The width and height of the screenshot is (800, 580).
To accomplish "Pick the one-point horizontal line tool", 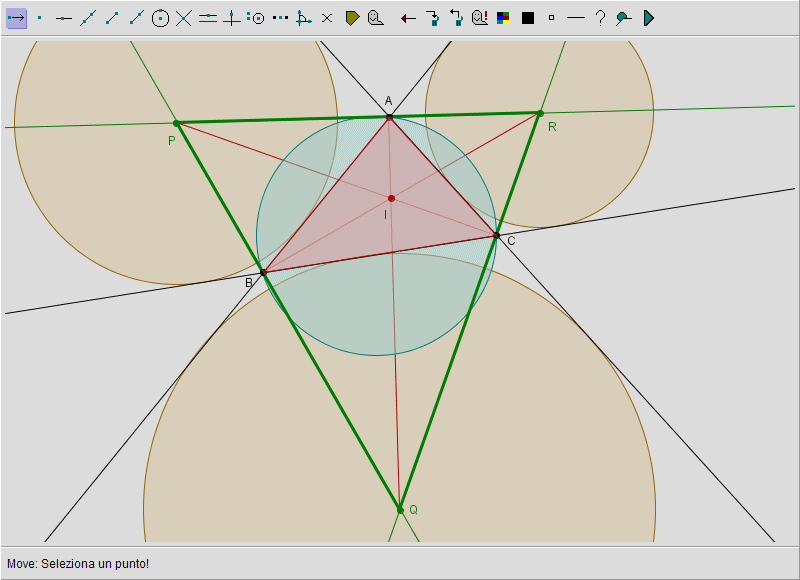I will [64, 18].
